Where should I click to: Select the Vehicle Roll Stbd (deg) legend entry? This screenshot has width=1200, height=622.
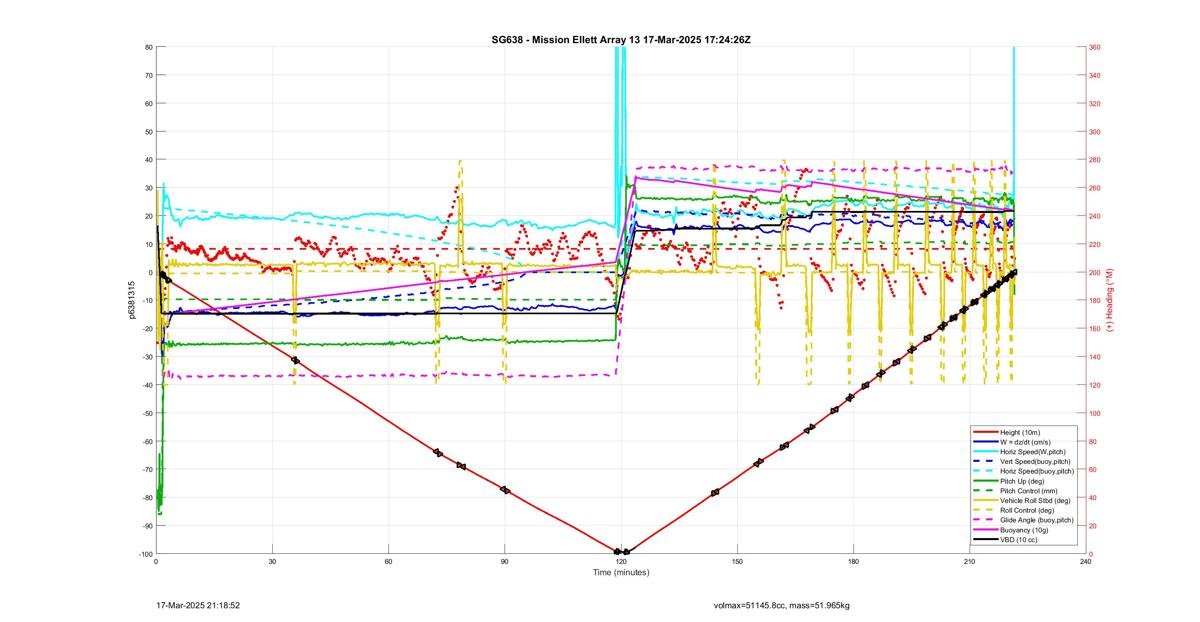tap(1024, 500)
